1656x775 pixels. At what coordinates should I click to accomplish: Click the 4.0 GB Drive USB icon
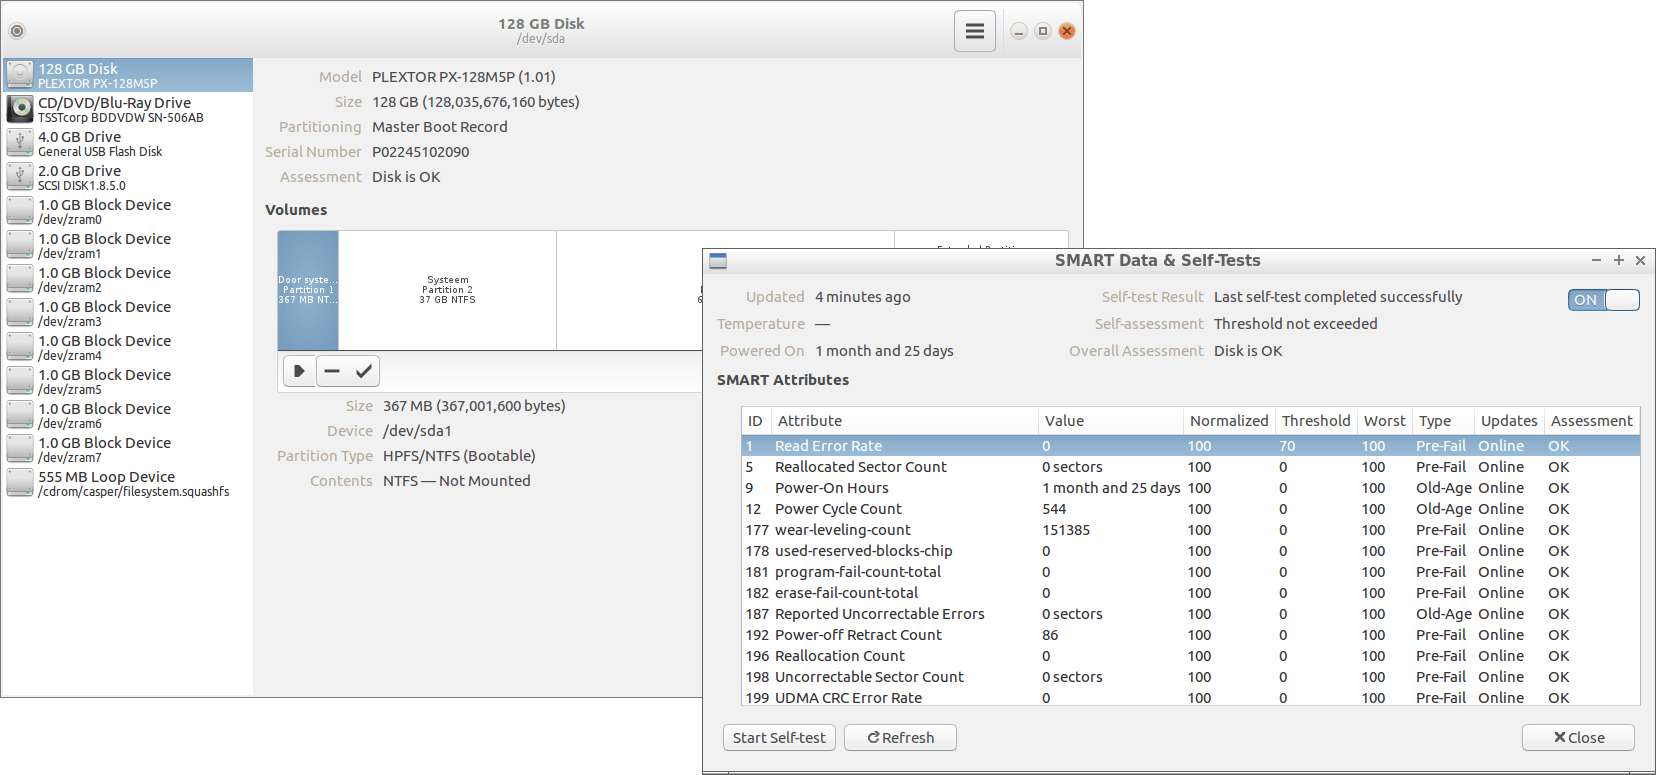tap(20, 143)
